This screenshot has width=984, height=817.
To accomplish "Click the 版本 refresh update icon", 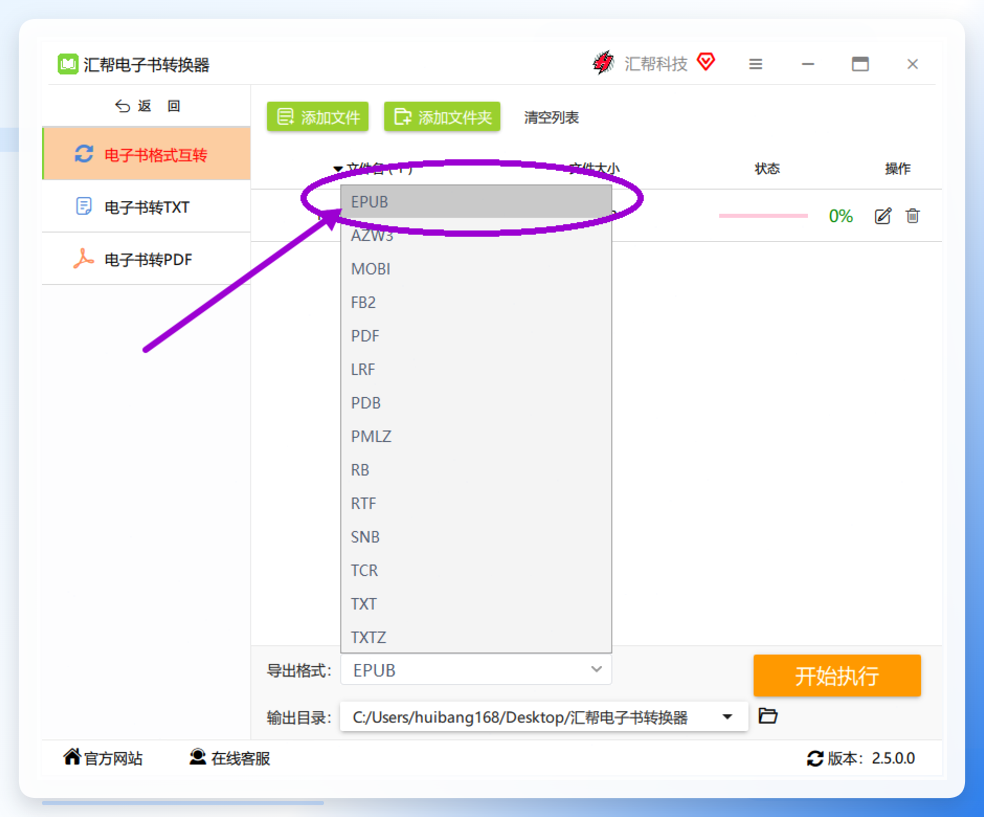I will coord(815,759).
